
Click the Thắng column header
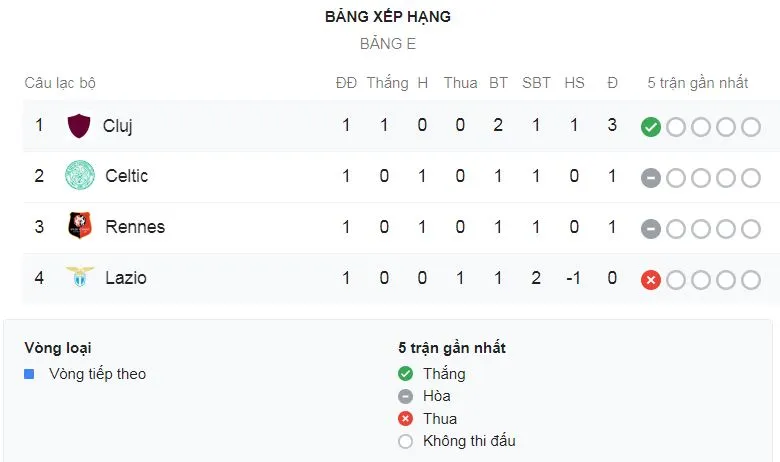387,83
